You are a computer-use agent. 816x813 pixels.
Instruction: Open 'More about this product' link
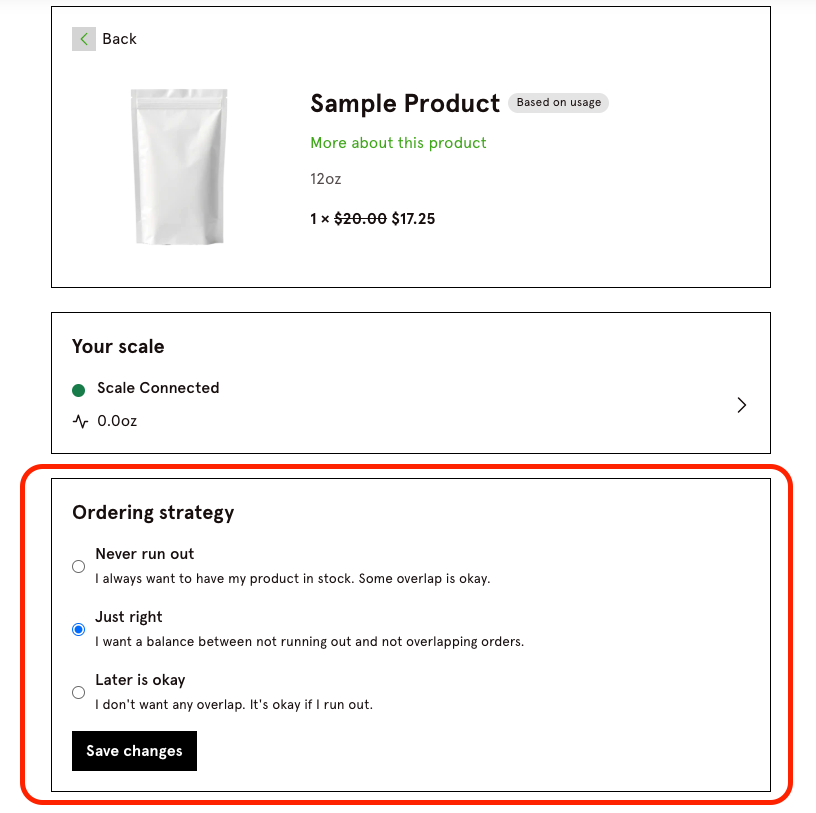point(398,143)
